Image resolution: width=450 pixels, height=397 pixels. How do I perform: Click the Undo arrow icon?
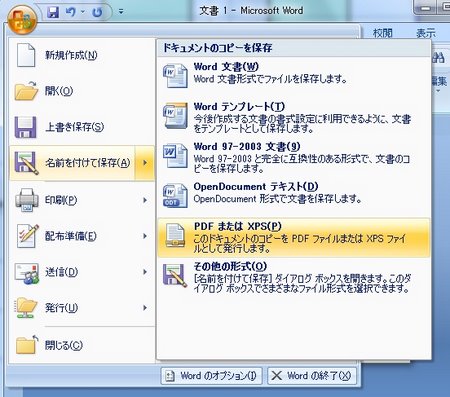tap(70, 12)
